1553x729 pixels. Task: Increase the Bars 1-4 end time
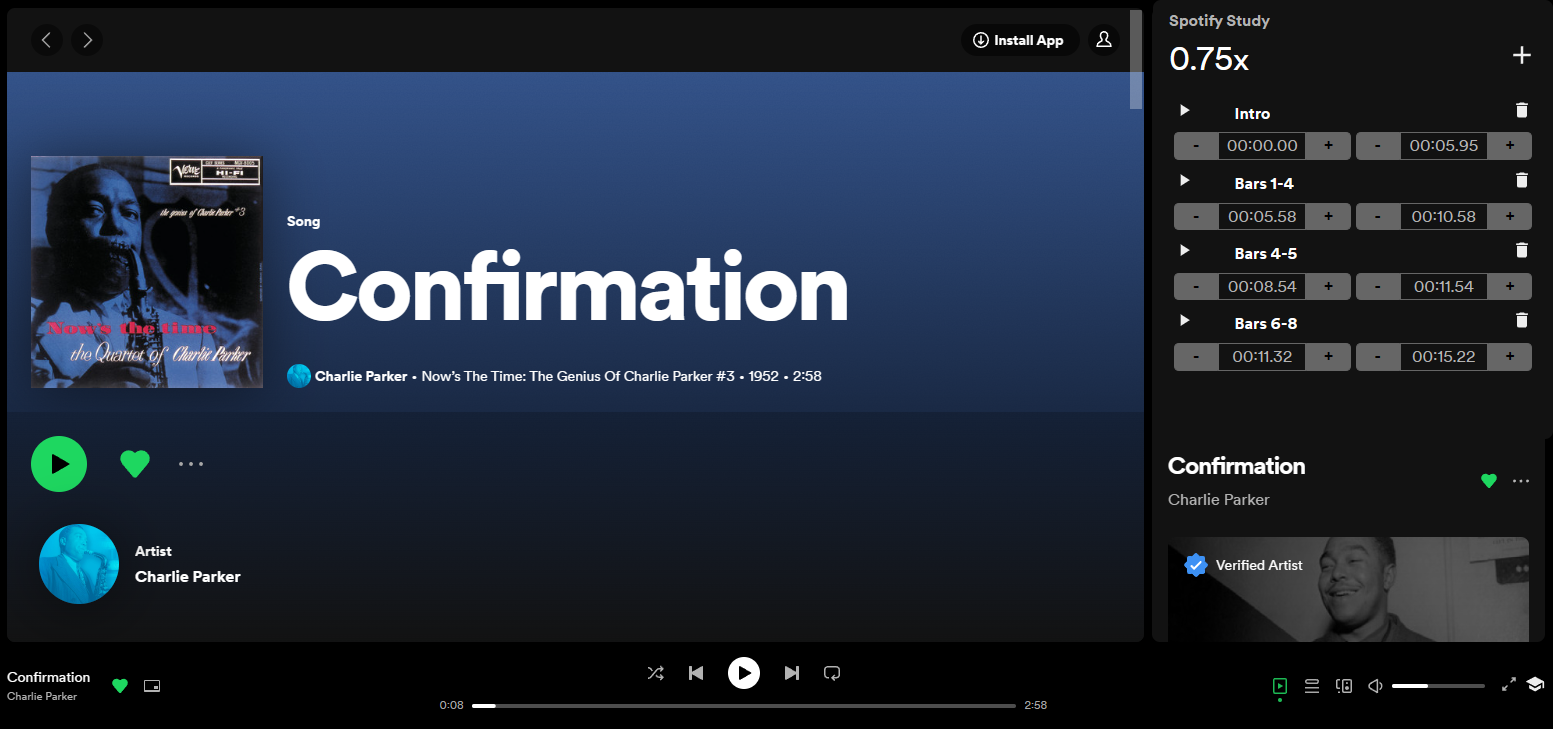click(x=1510, y=216)
